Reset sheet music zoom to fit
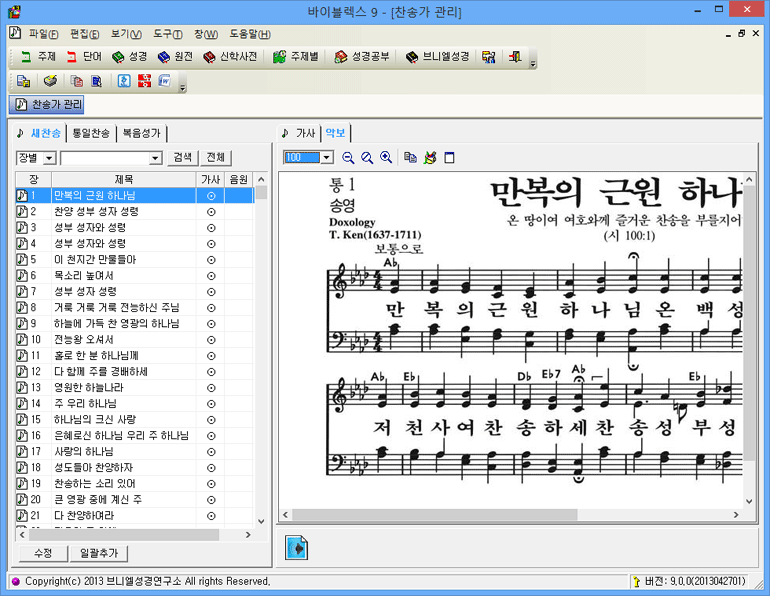This screenshot has height=596, width=770. (x=367, y=158)
